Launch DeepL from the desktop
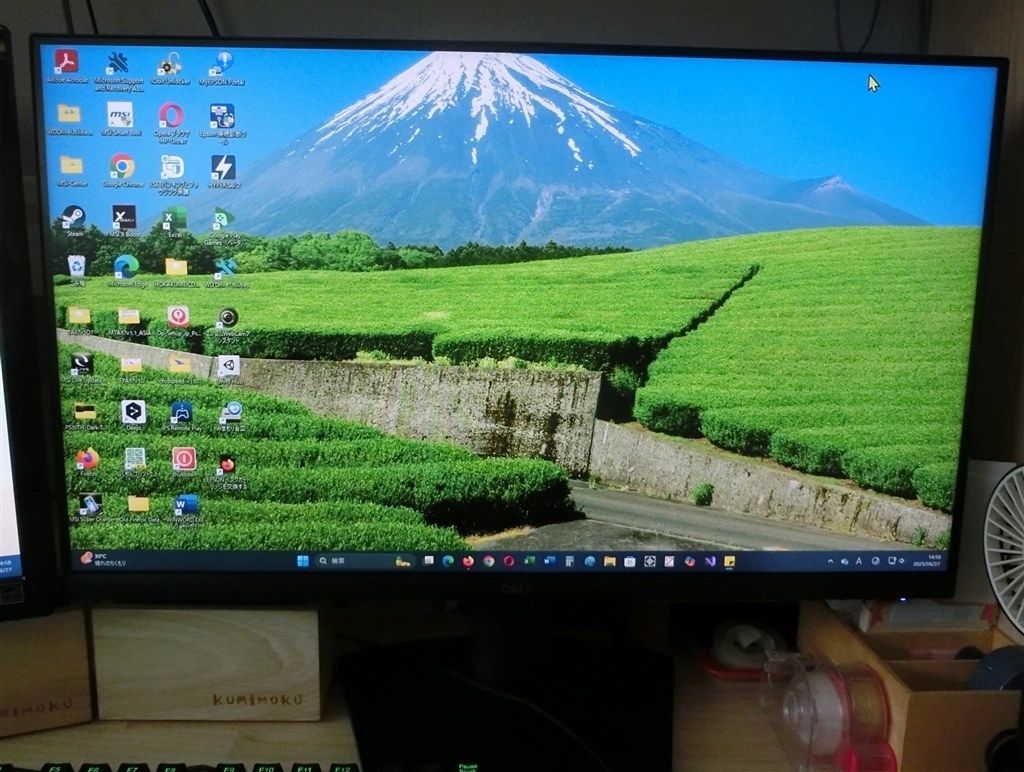 coord(134,413)
